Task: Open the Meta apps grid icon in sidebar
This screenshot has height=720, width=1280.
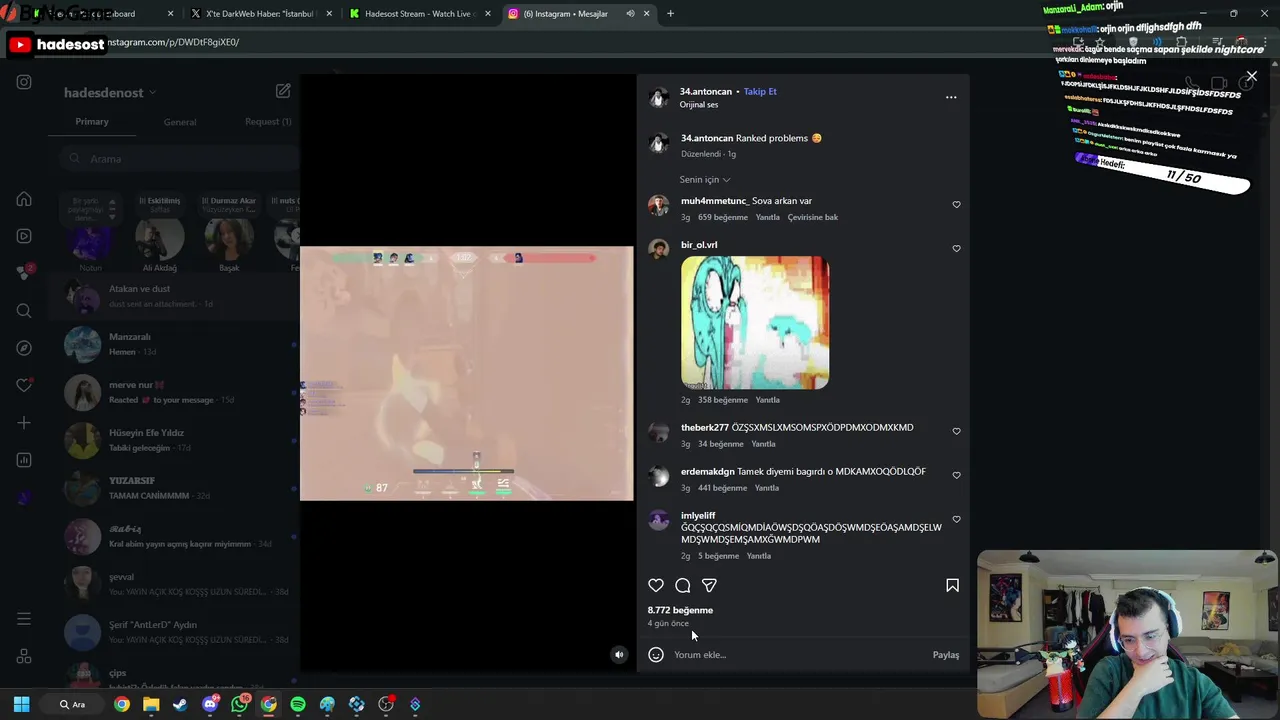Action: coord(24,657)
